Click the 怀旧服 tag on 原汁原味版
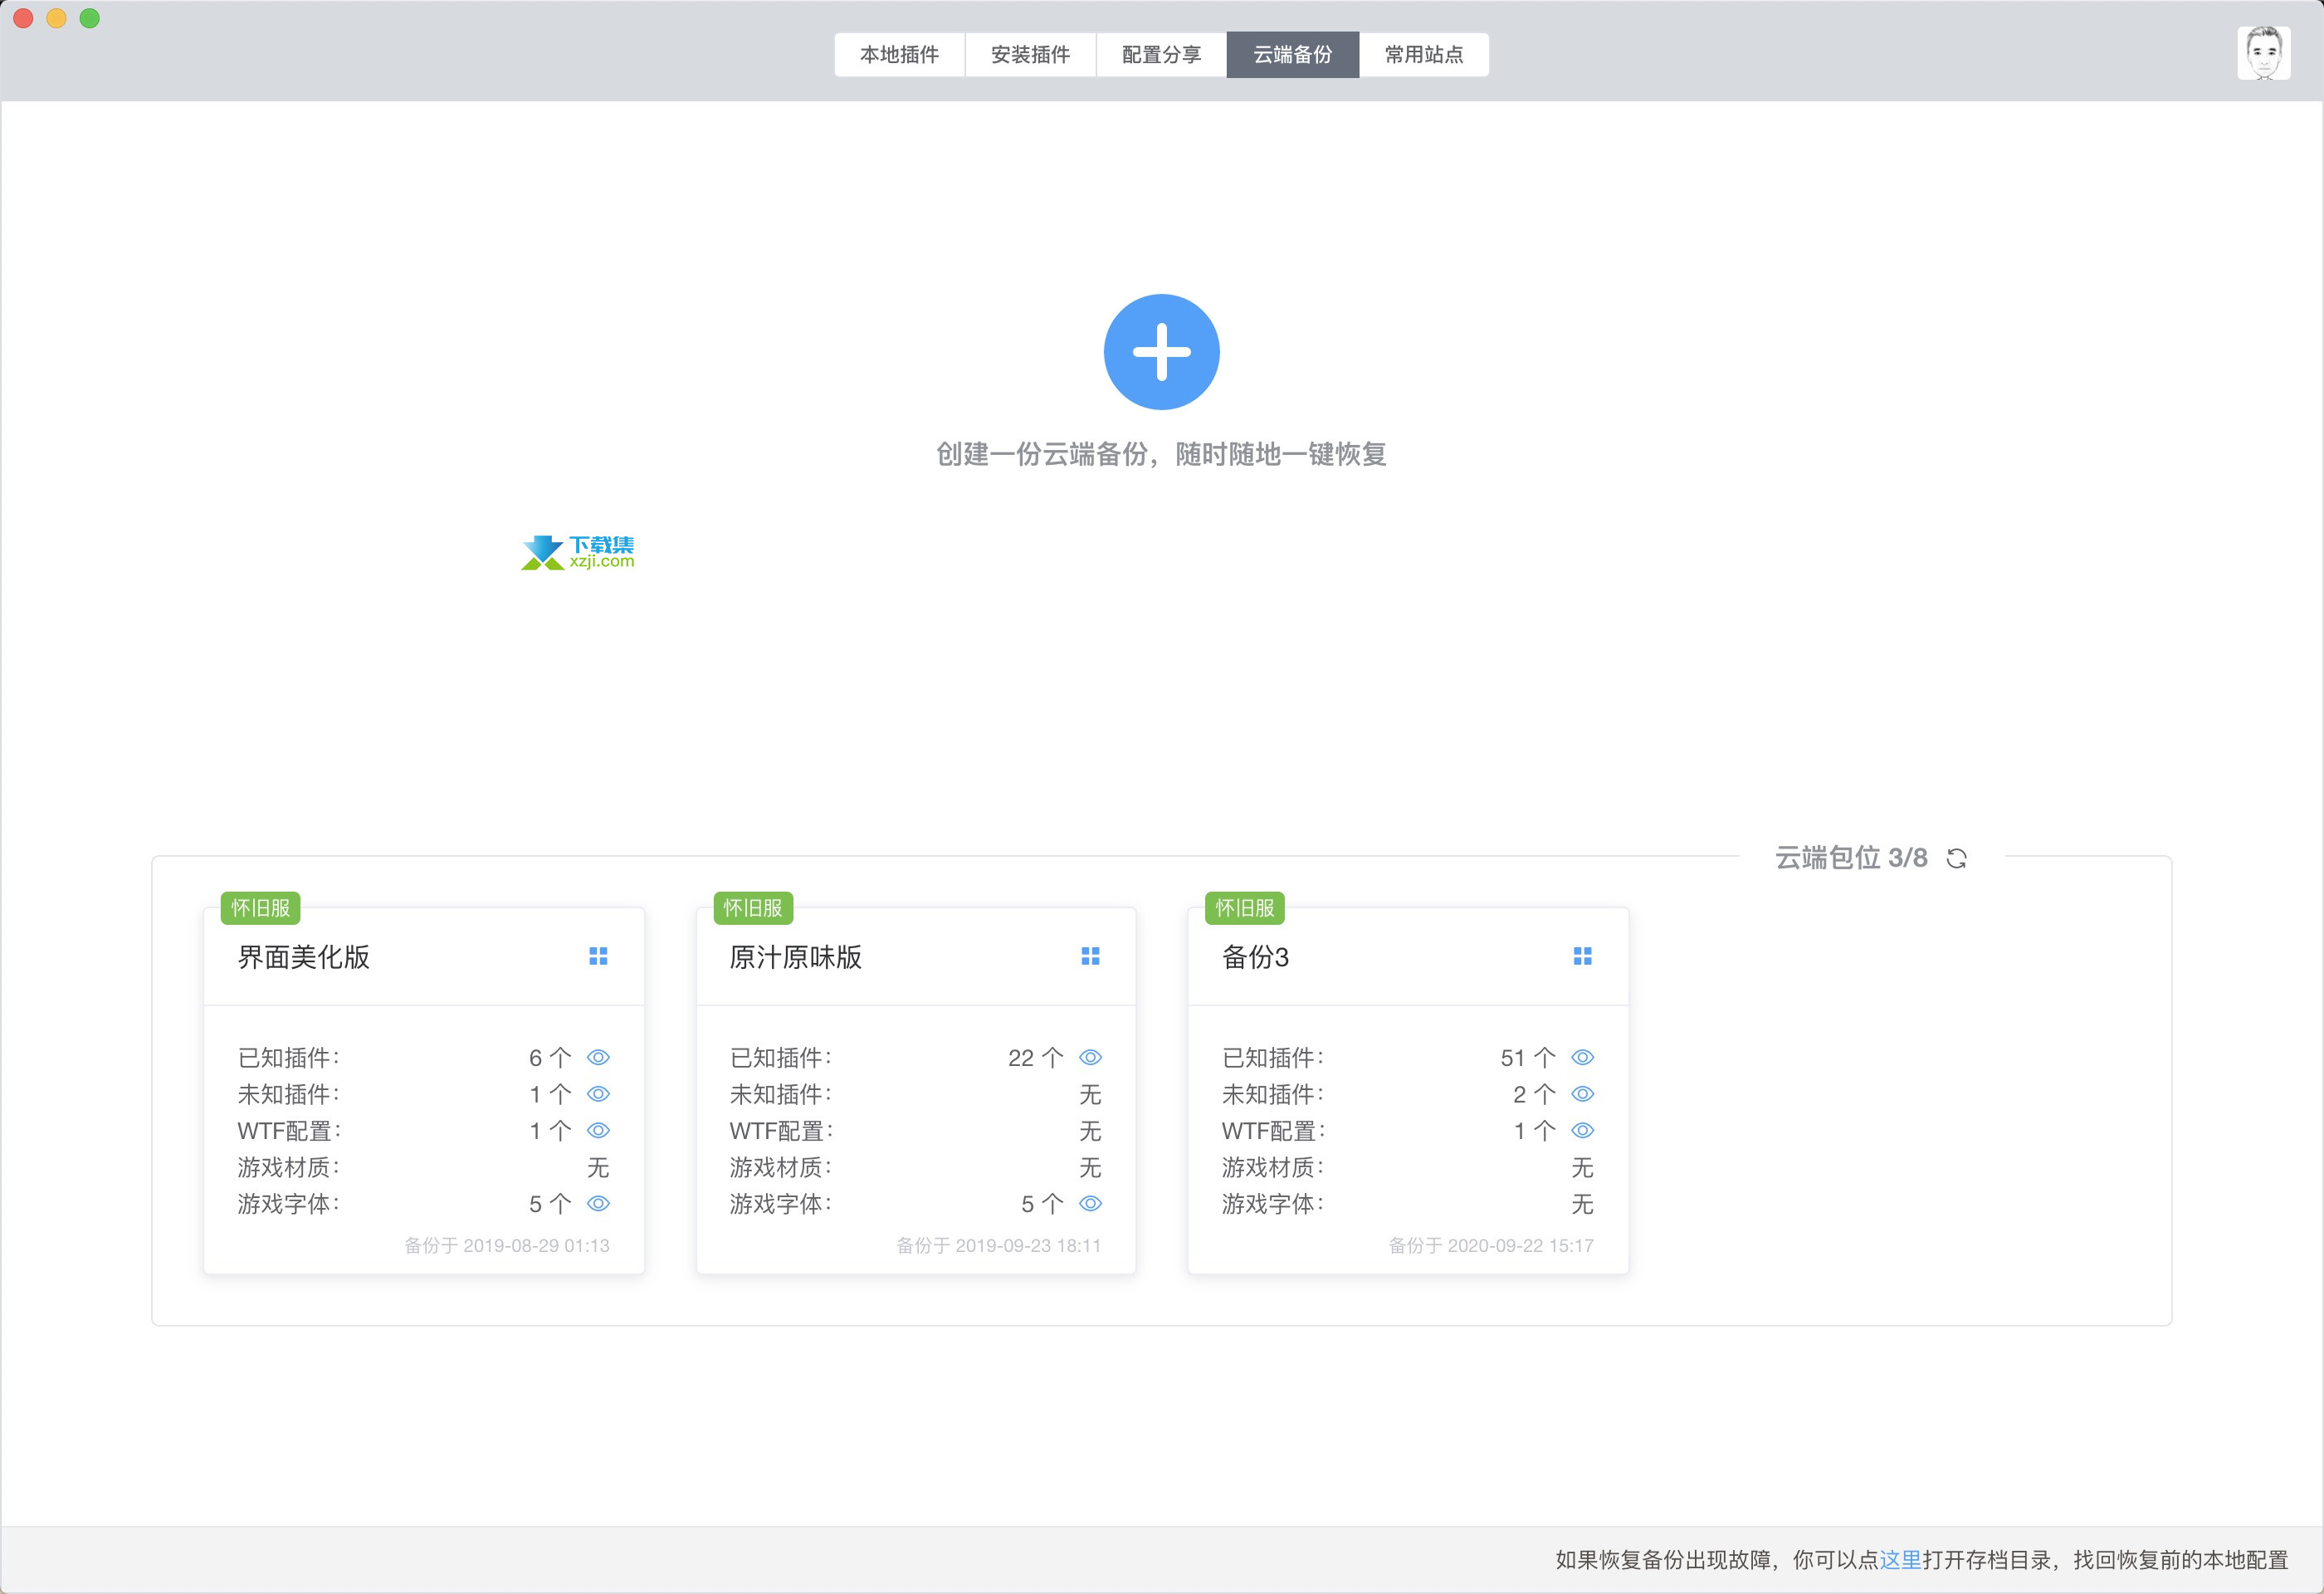The image size is (2324, 1594). tap(752, 908)
